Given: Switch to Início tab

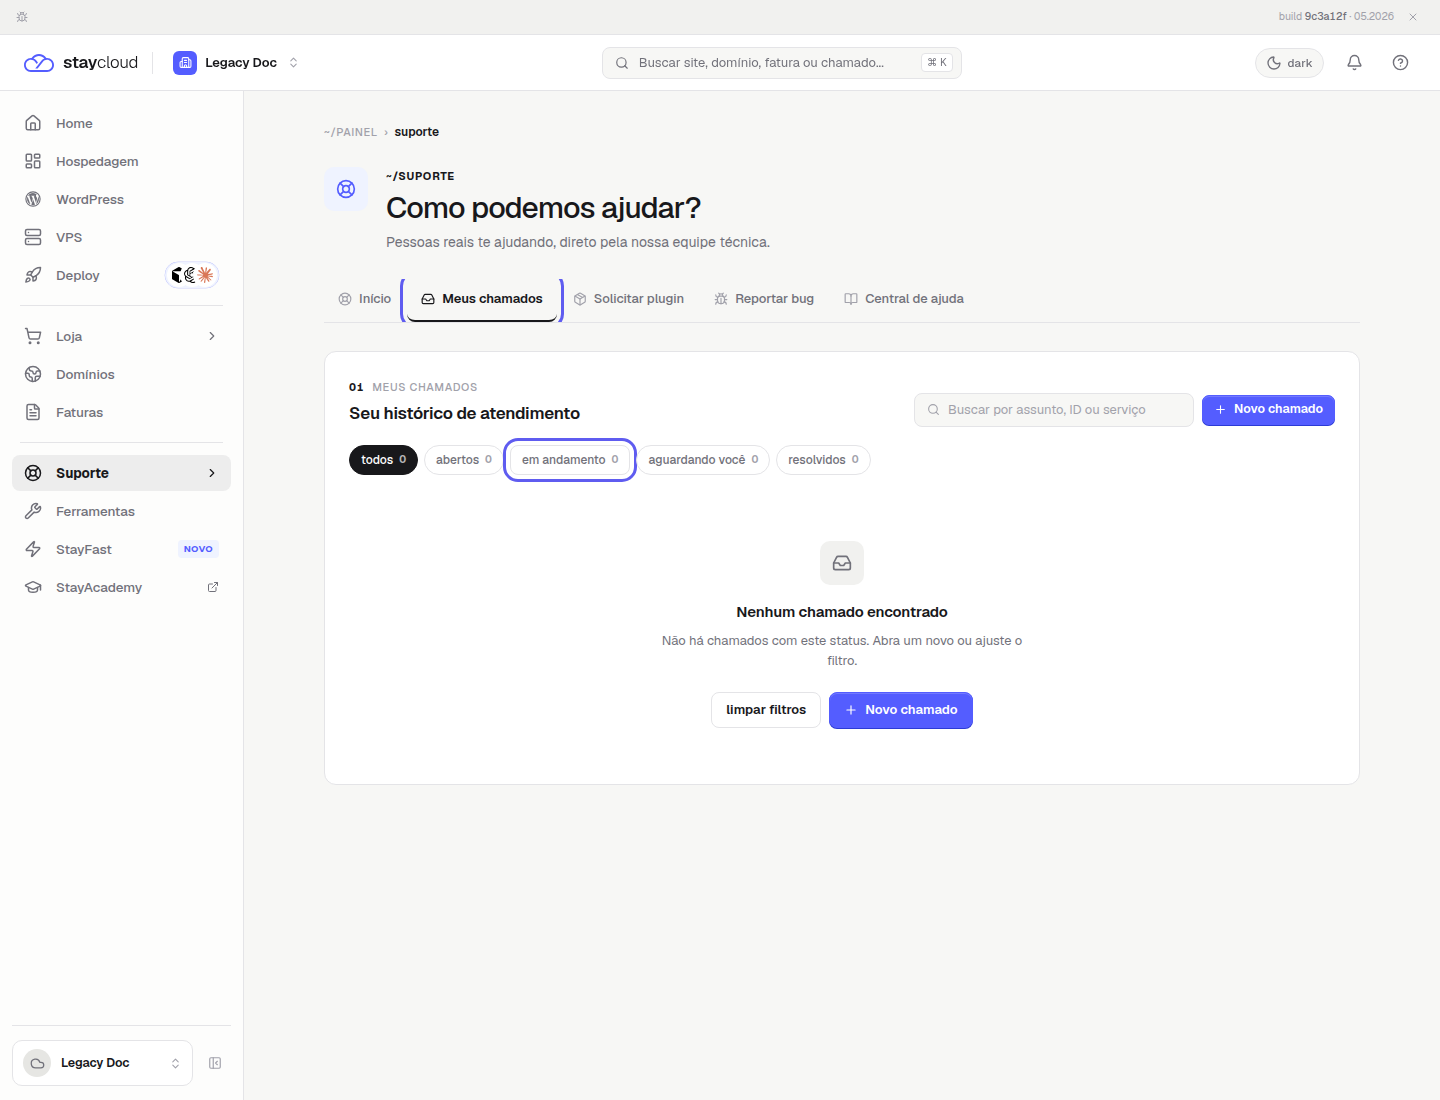Looking at the screenshot, I should point(365,299).
